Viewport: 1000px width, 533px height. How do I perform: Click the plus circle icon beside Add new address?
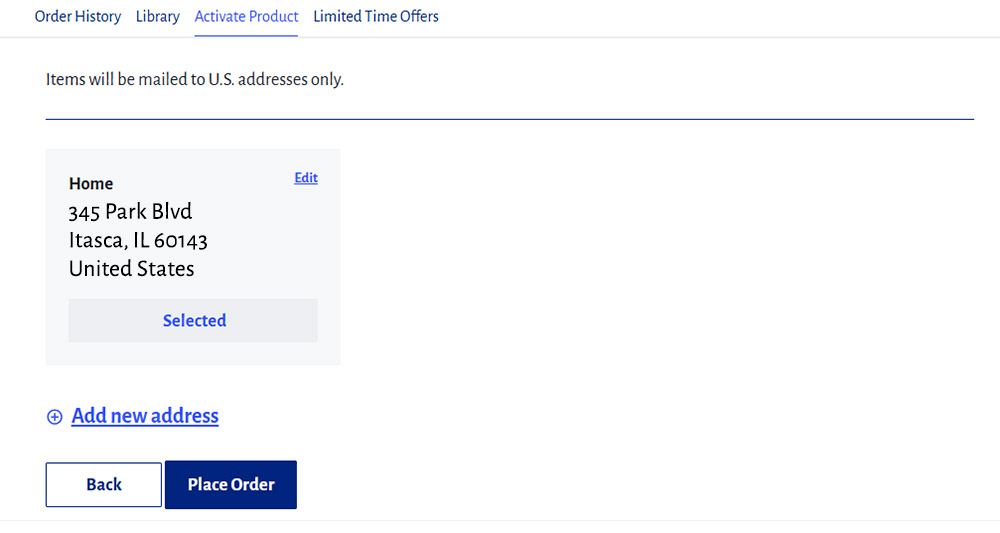tap(55, 417)
